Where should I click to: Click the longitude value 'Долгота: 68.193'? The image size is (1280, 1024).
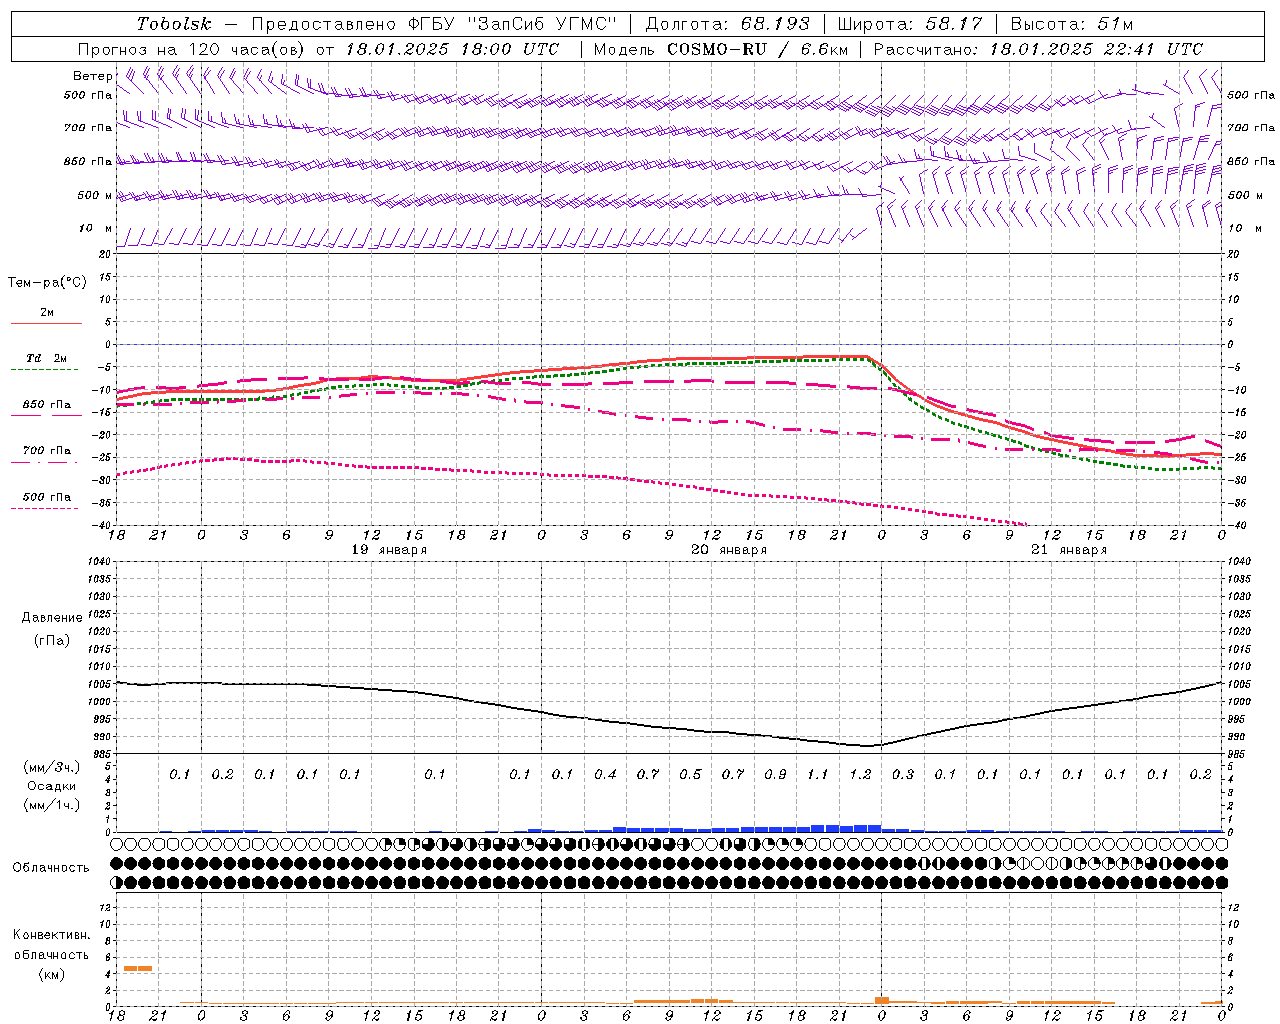[x=727, y=24]
